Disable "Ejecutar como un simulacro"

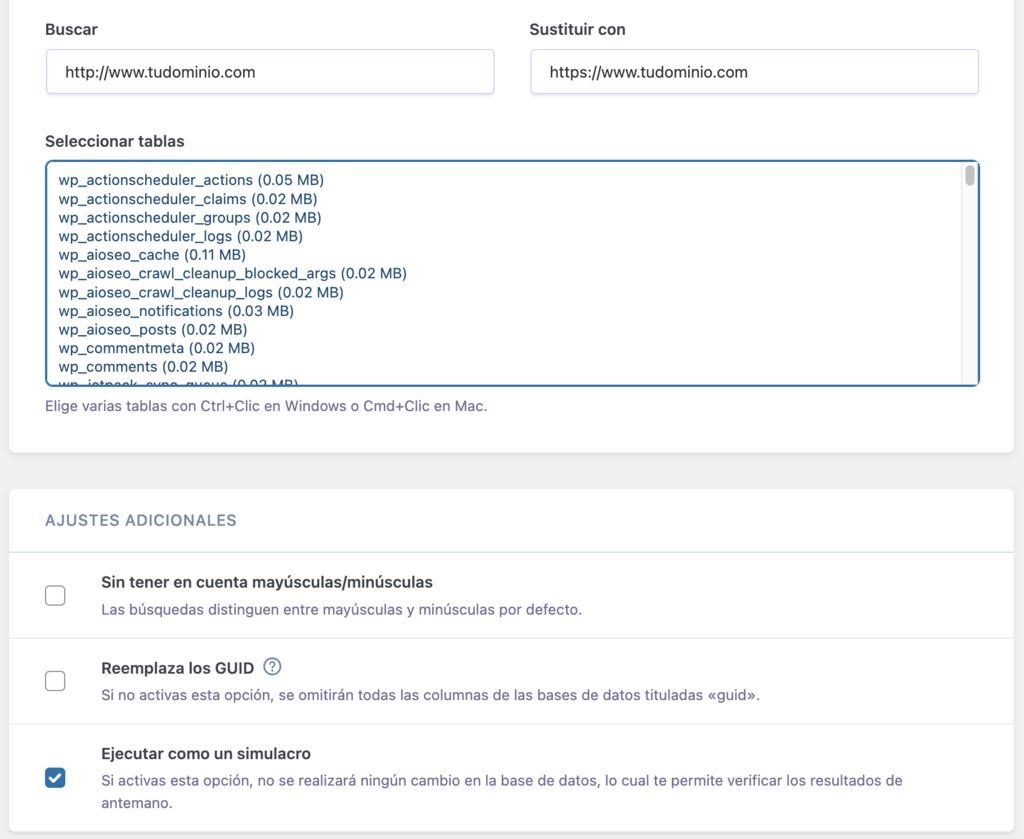(55, 777)
